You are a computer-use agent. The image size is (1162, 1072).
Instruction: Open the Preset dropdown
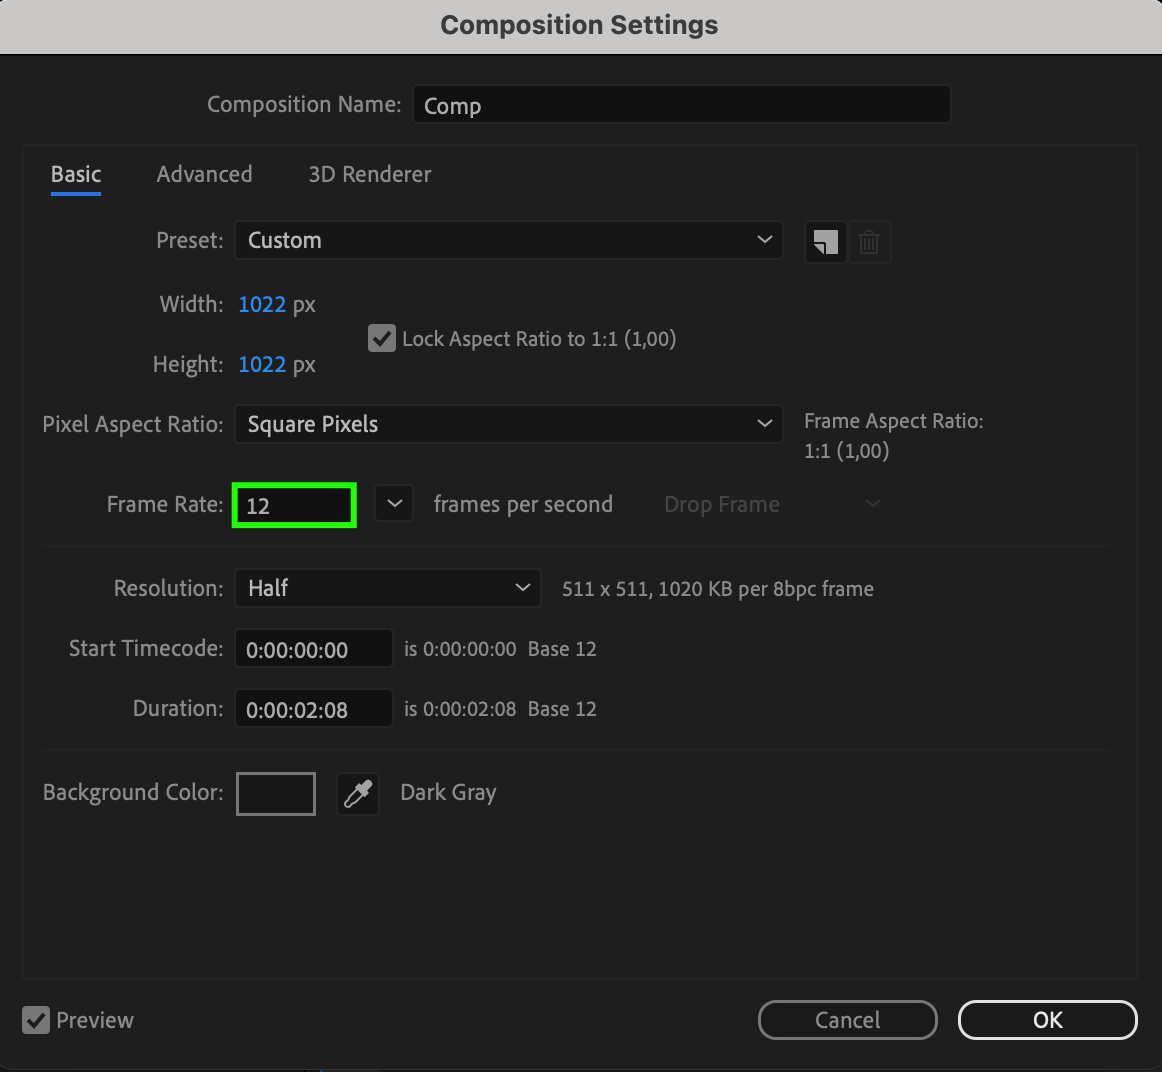508,240
